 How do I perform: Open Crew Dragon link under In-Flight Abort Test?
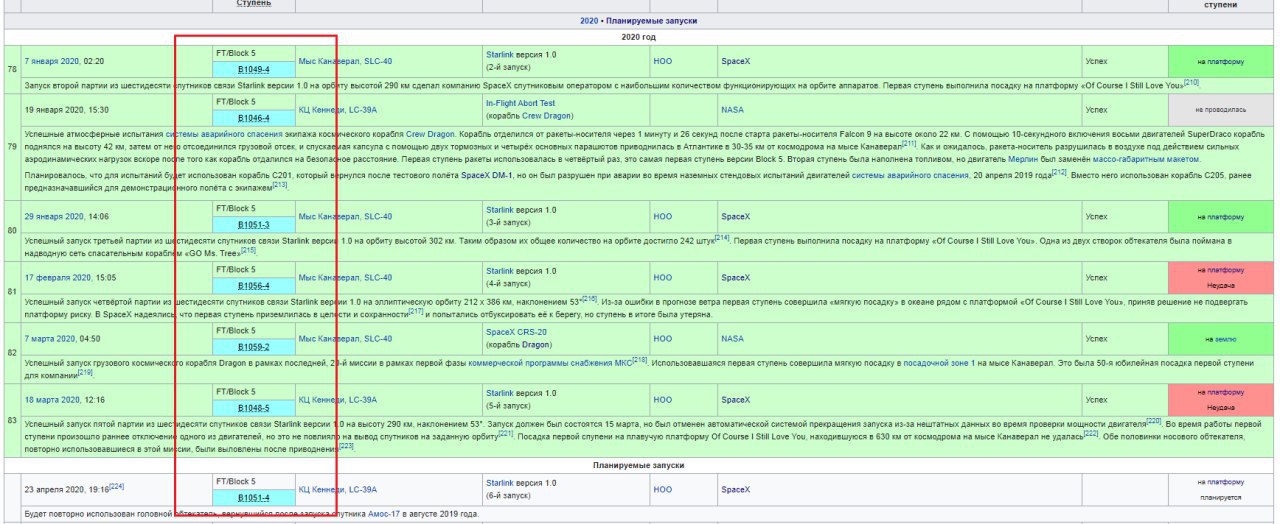pyautogui.click(x=548, y=116)
